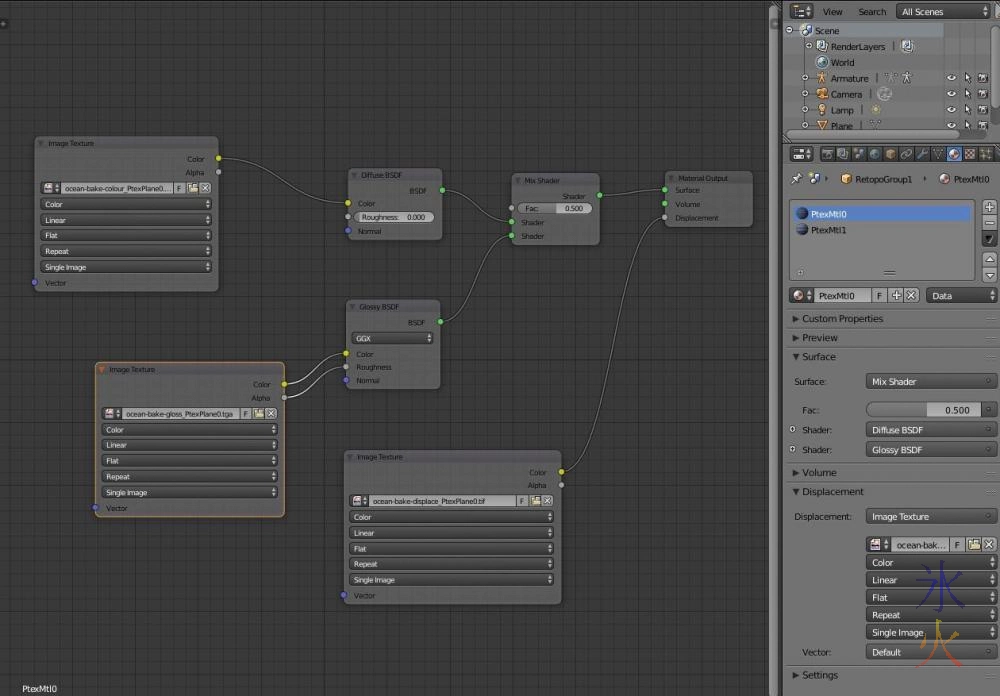Toggle Camera renderability in outliner
The image size is (1000, 696).
[x=982, y=94]
